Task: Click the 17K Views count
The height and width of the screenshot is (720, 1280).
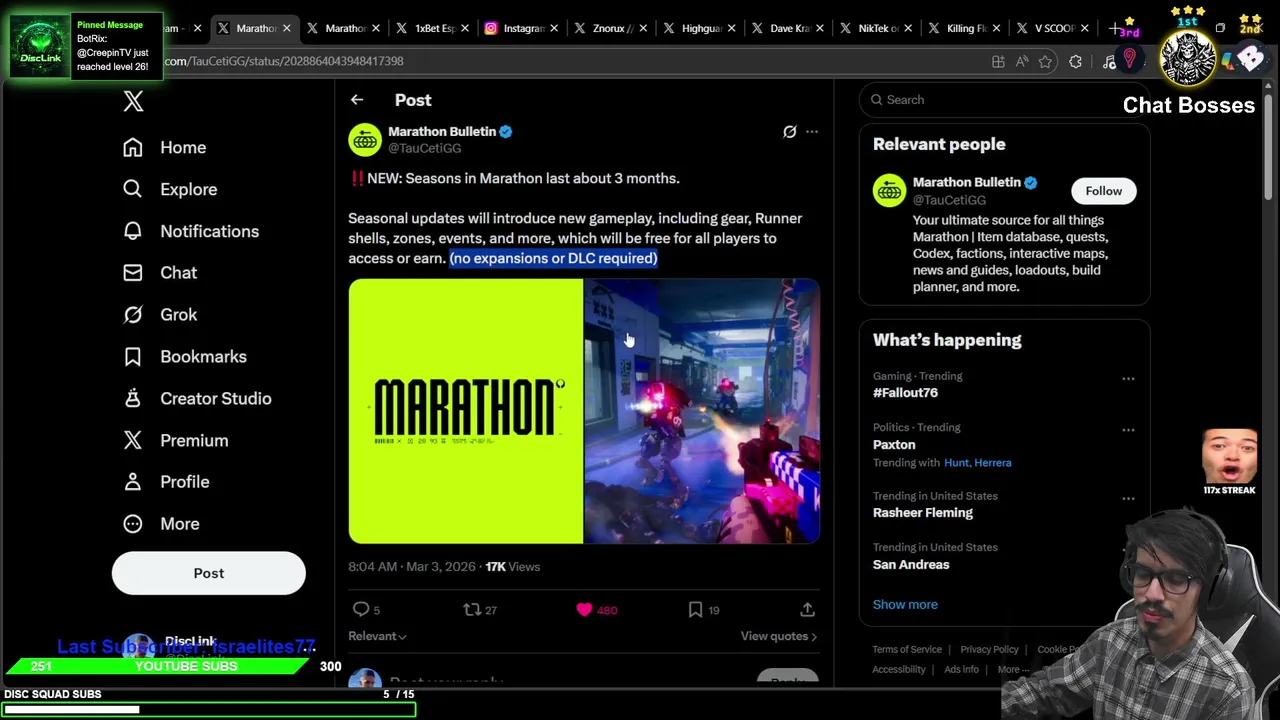Action: pos(513,567)
